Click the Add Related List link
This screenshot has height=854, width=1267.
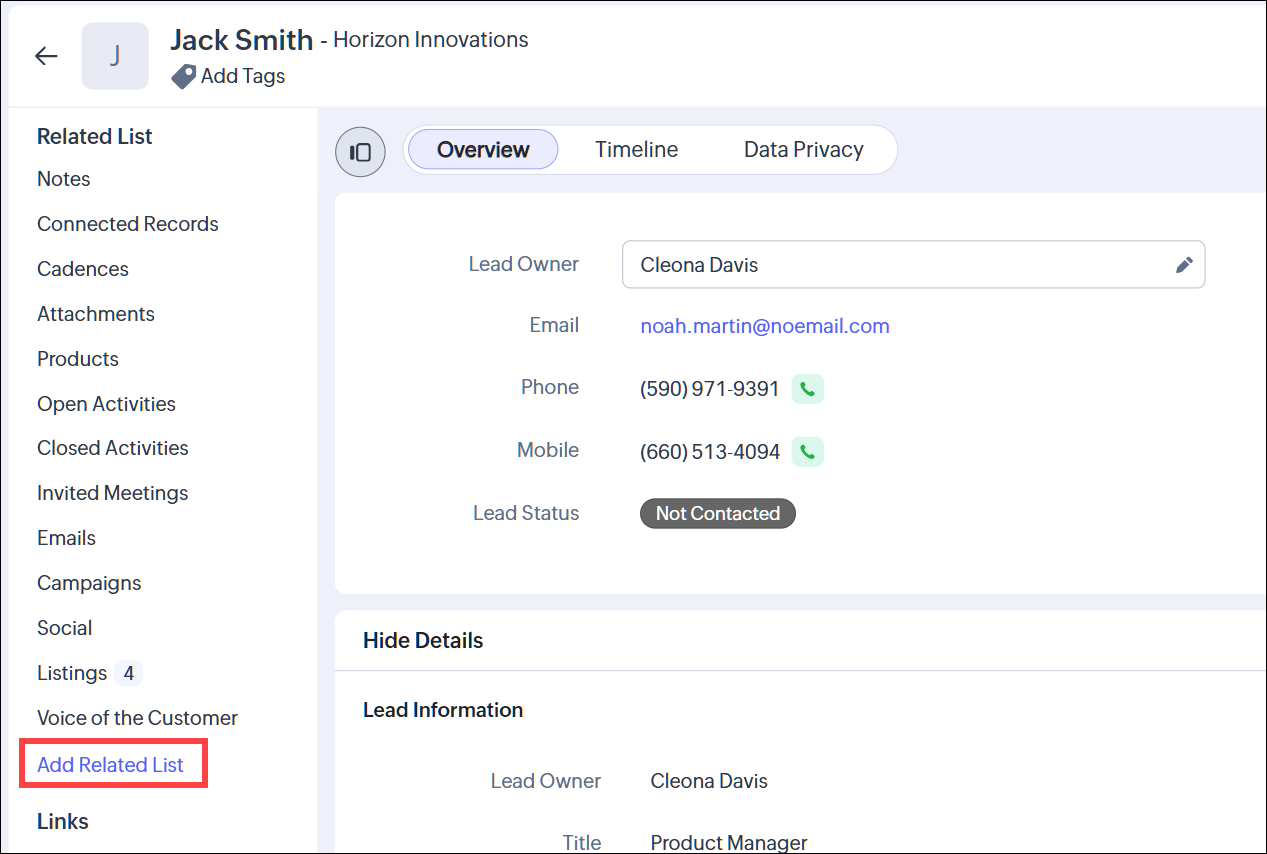point(111,765)
